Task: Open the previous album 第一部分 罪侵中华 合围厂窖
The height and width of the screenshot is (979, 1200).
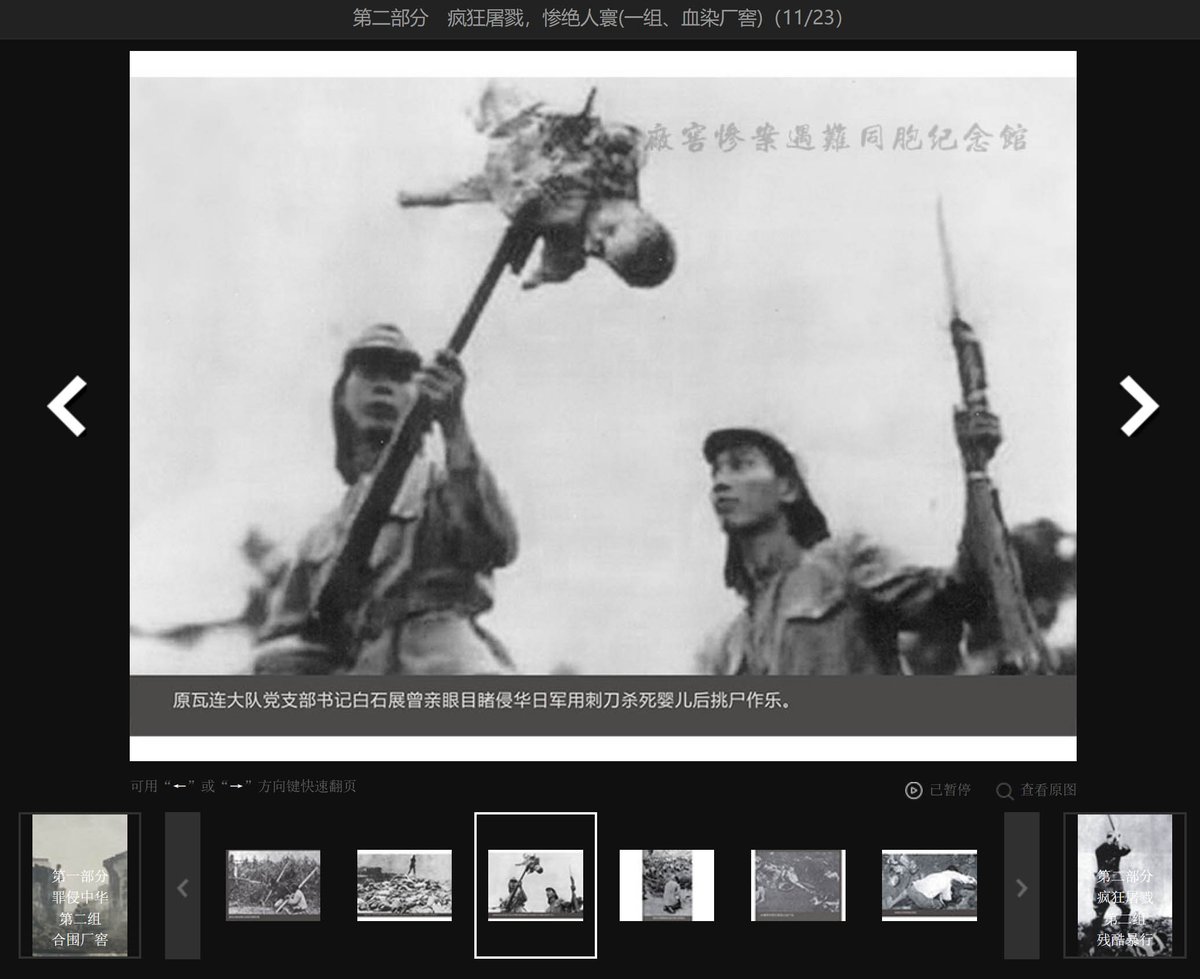Action: (x=80, y=885)
